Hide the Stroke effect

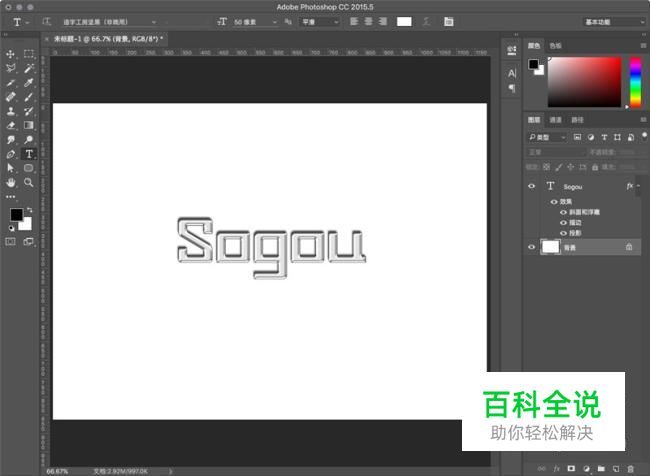tap(563, 223)
